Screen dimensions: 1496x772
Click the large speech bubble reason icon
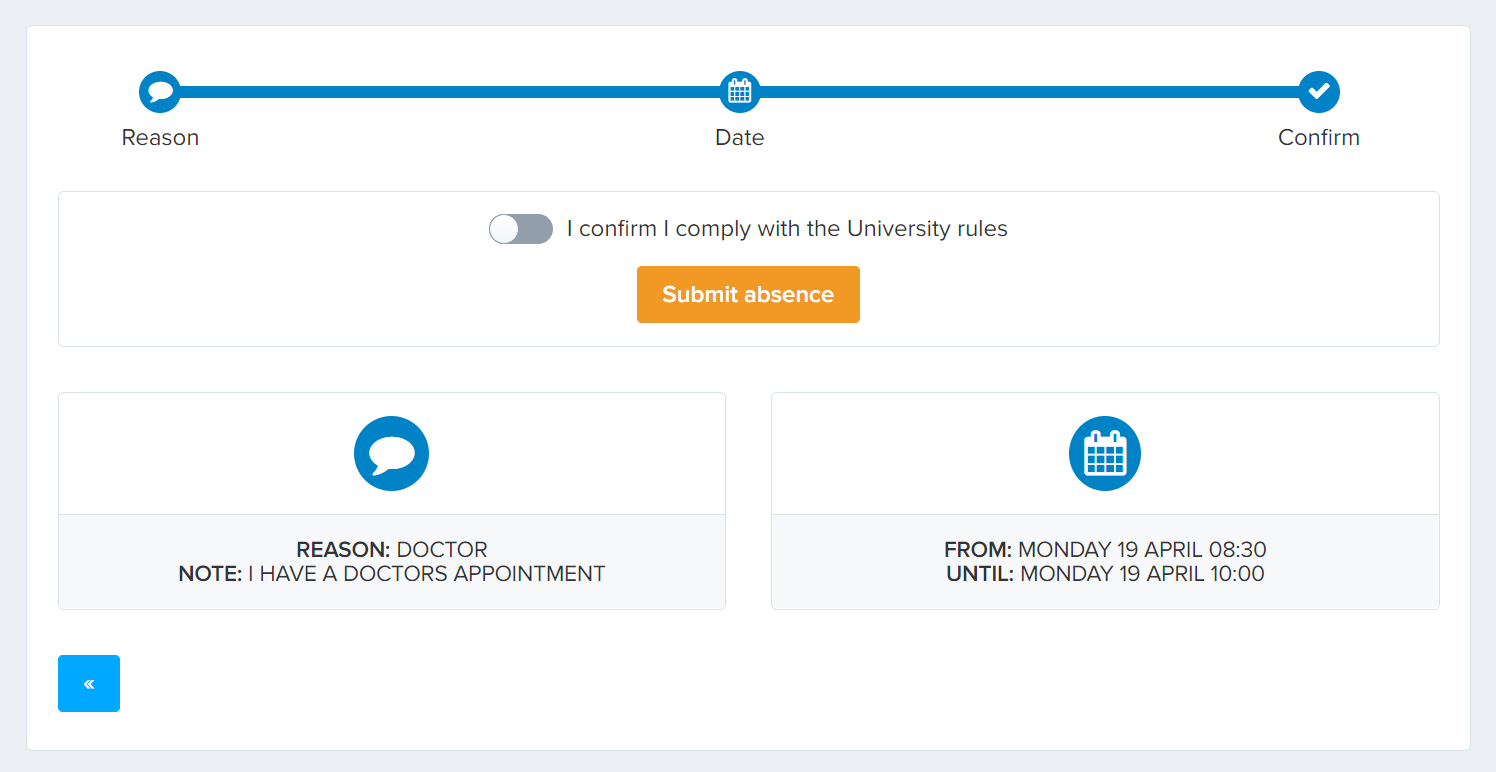coord(392,454)
